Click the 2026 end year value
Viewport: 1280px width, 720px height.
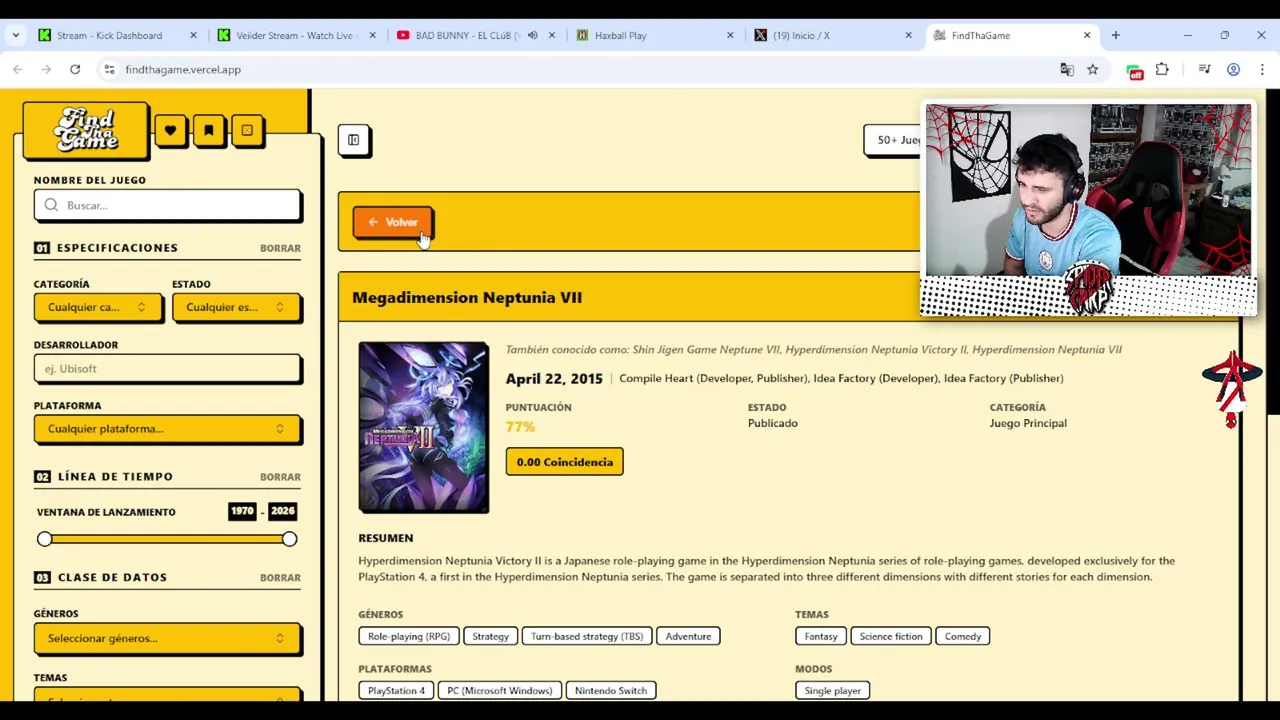(283, 511)
